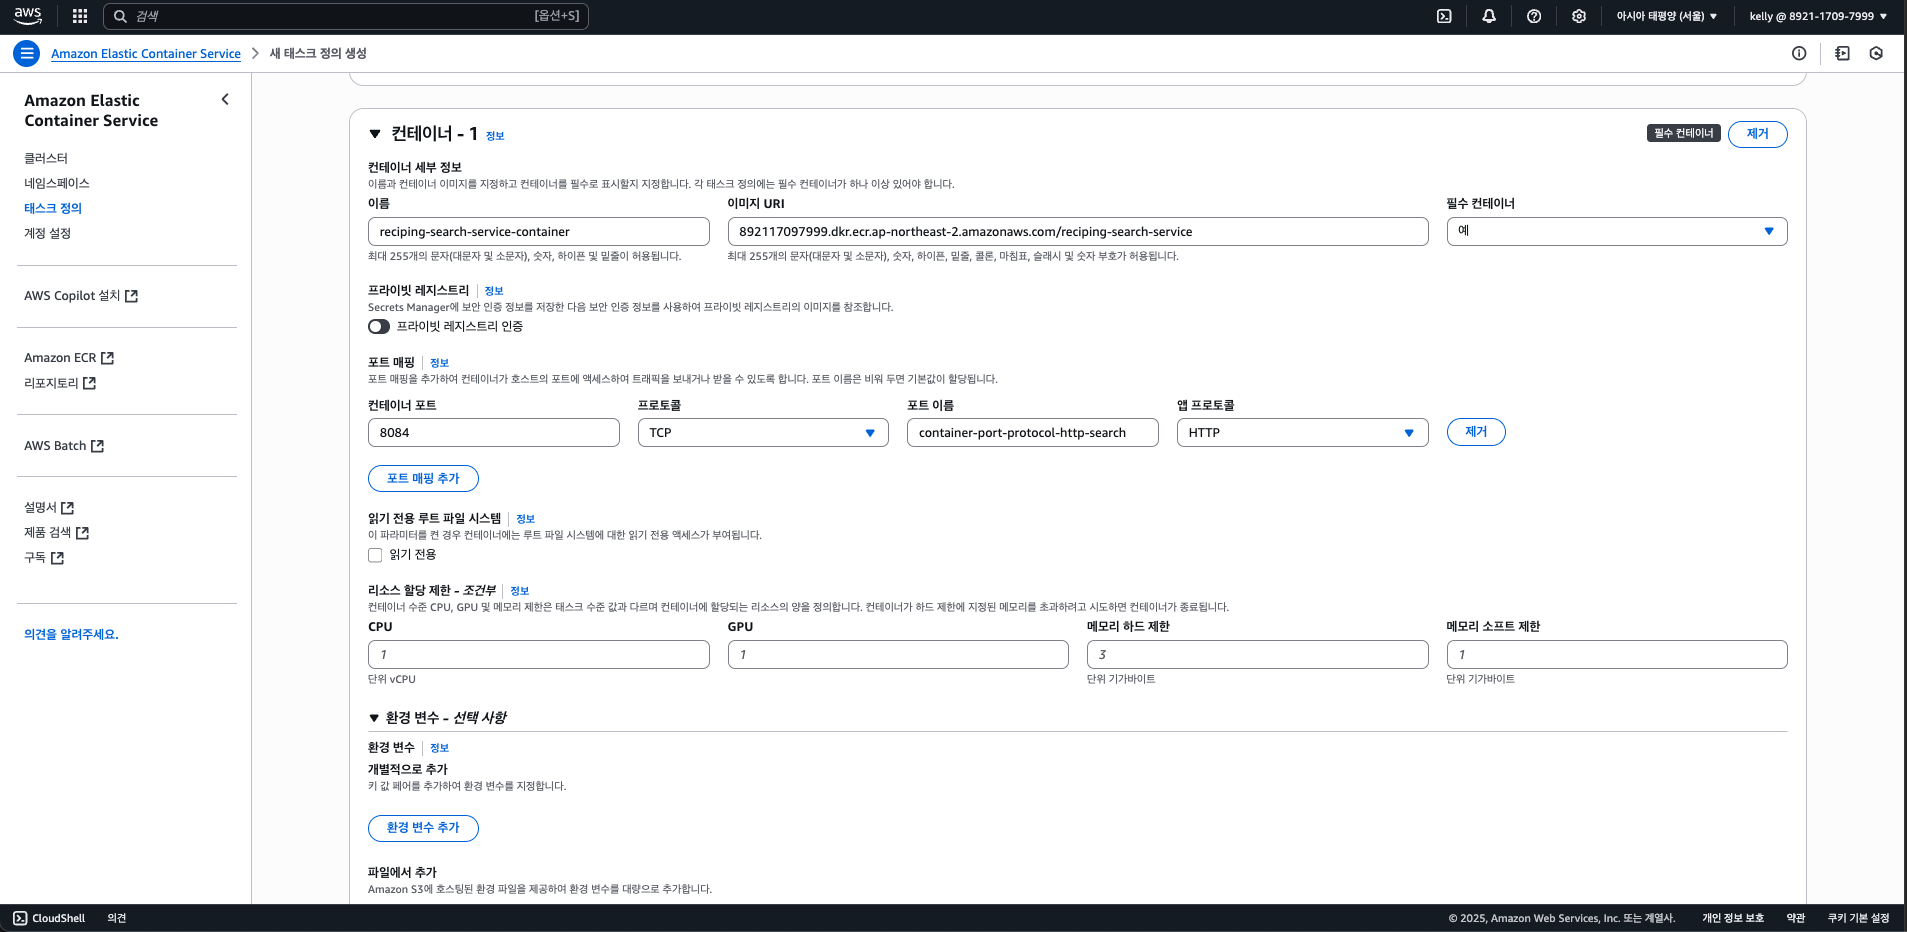This screenshot has height=932, width=1907.
Task: Open the notifications bell
Action: point(1489,16)
